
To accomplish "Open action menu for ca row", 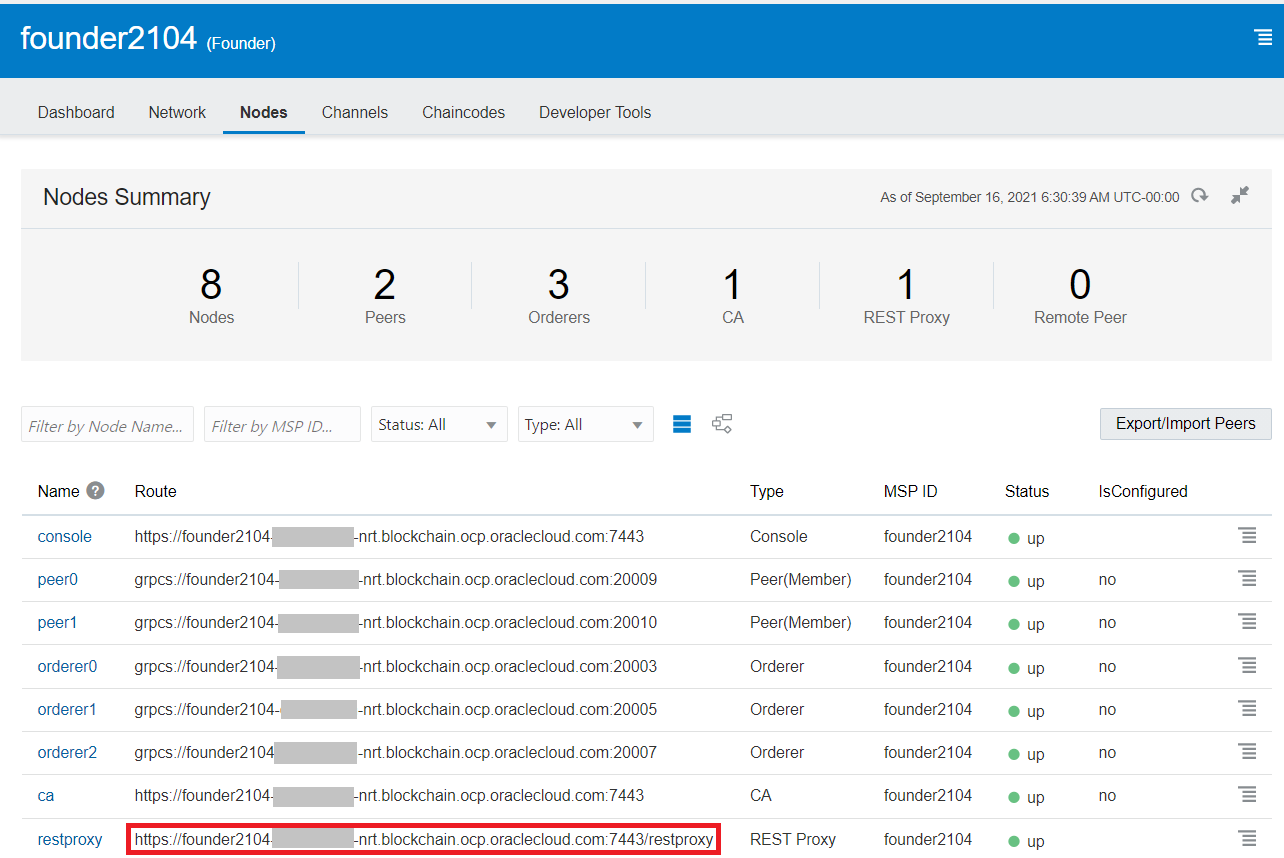I will [x=1247, y=795].
